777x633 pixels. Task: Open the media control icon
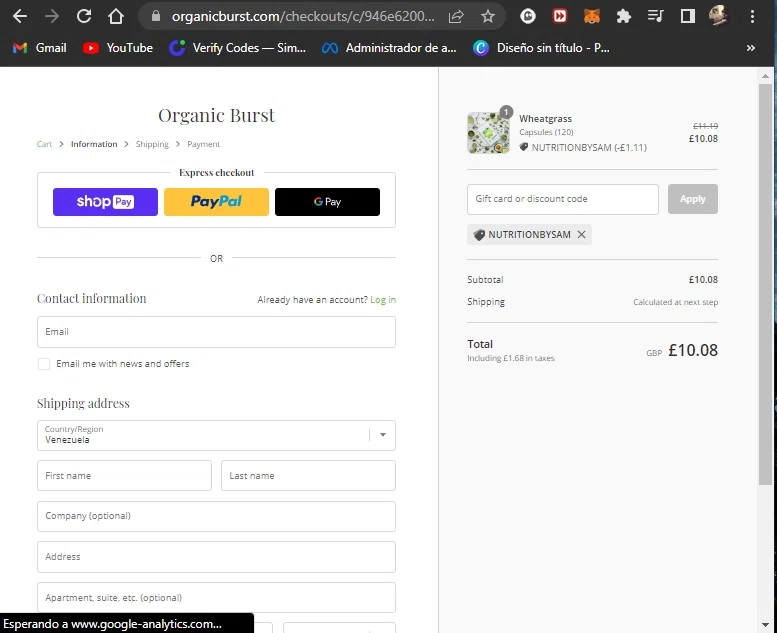656,16
